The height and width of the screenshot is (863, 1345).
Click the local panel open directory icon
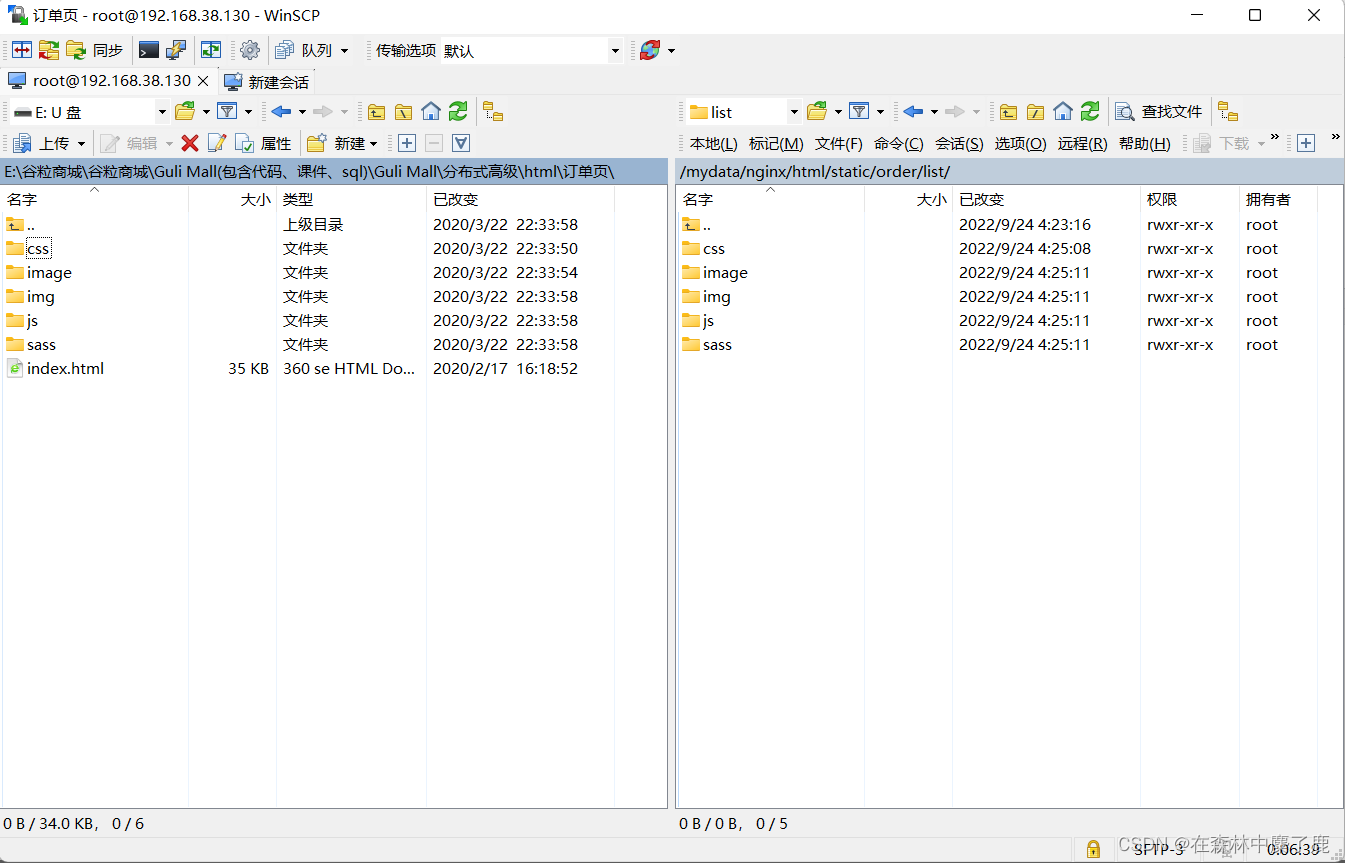pos(185,112)
